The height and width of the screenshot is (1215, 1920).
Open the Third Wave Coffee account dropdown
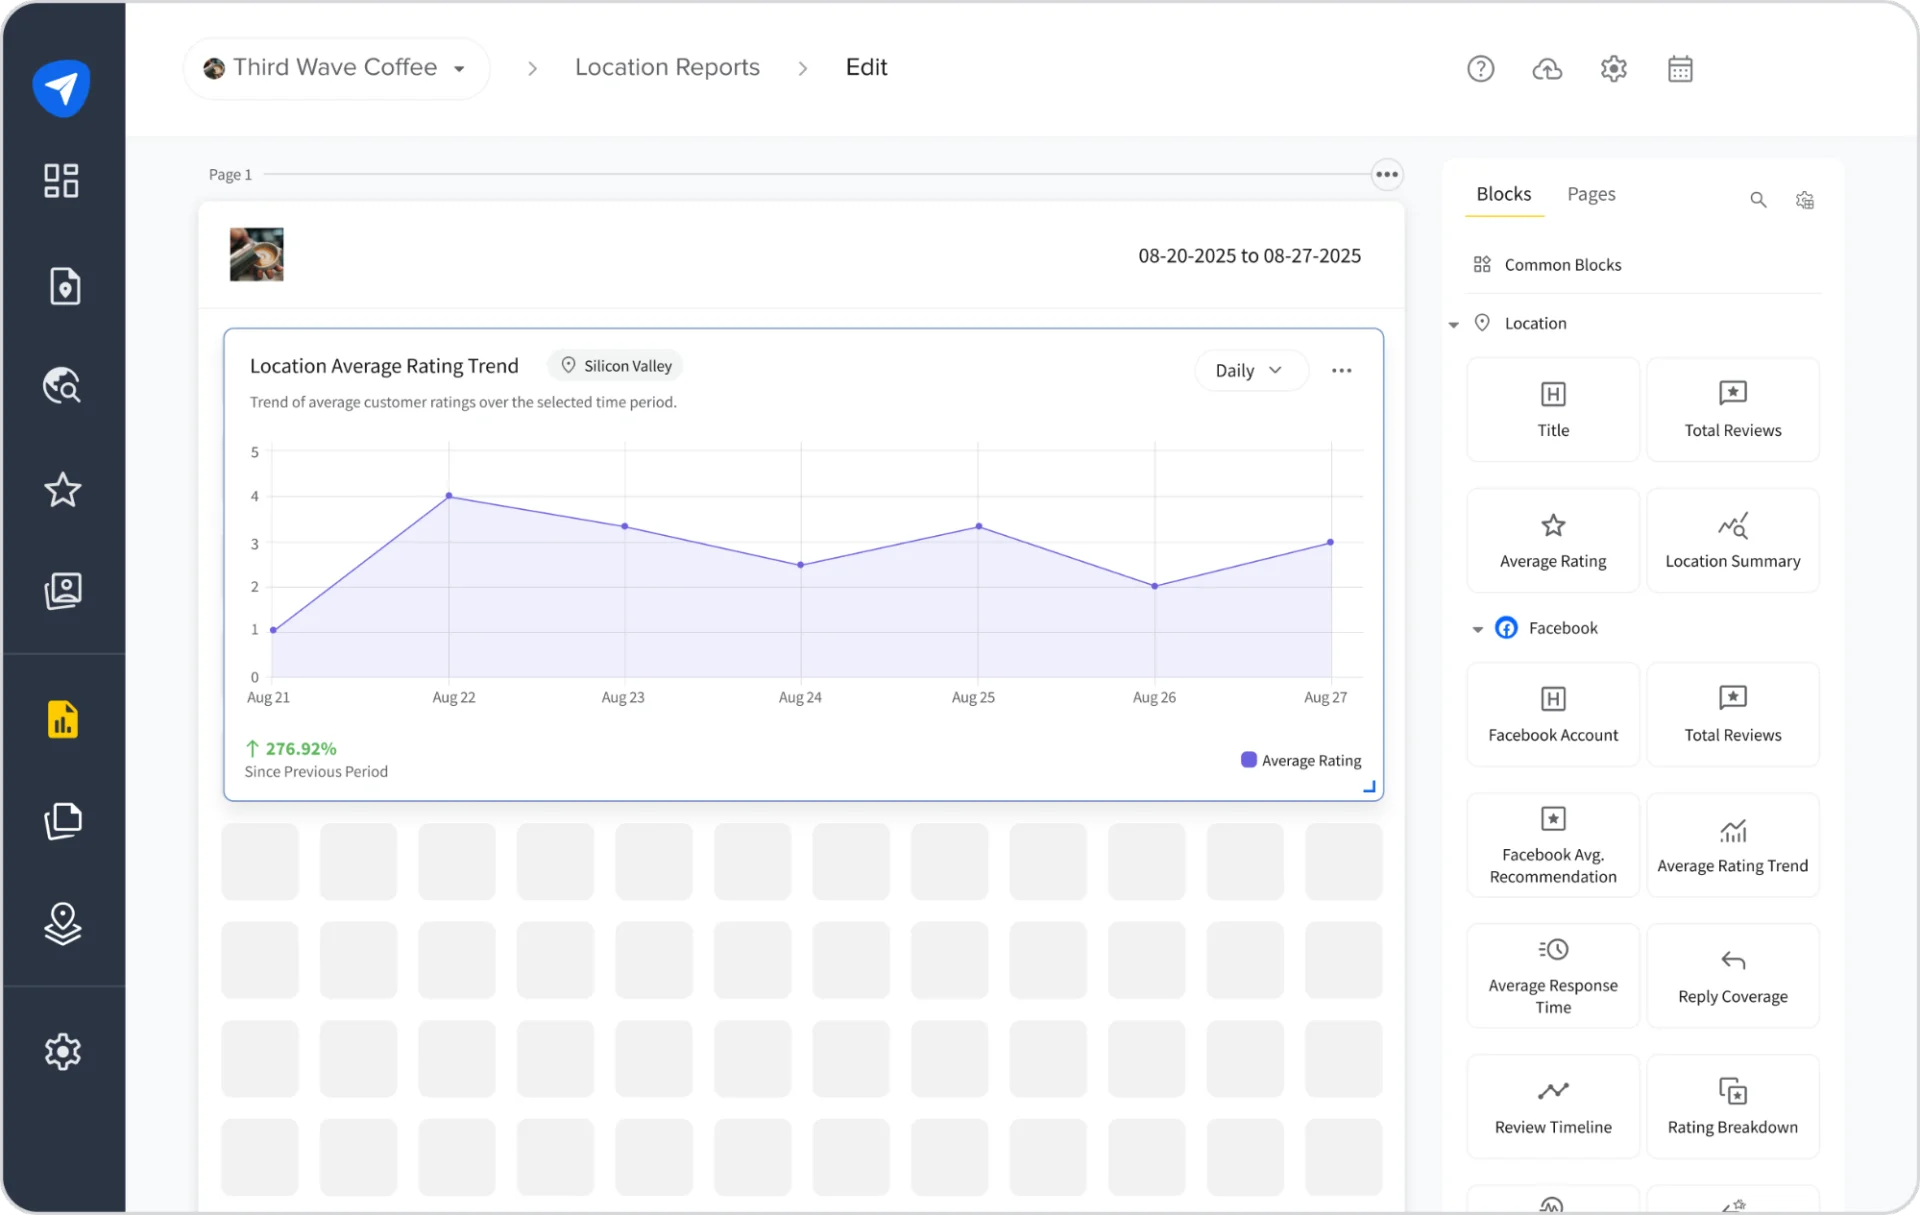336,68
